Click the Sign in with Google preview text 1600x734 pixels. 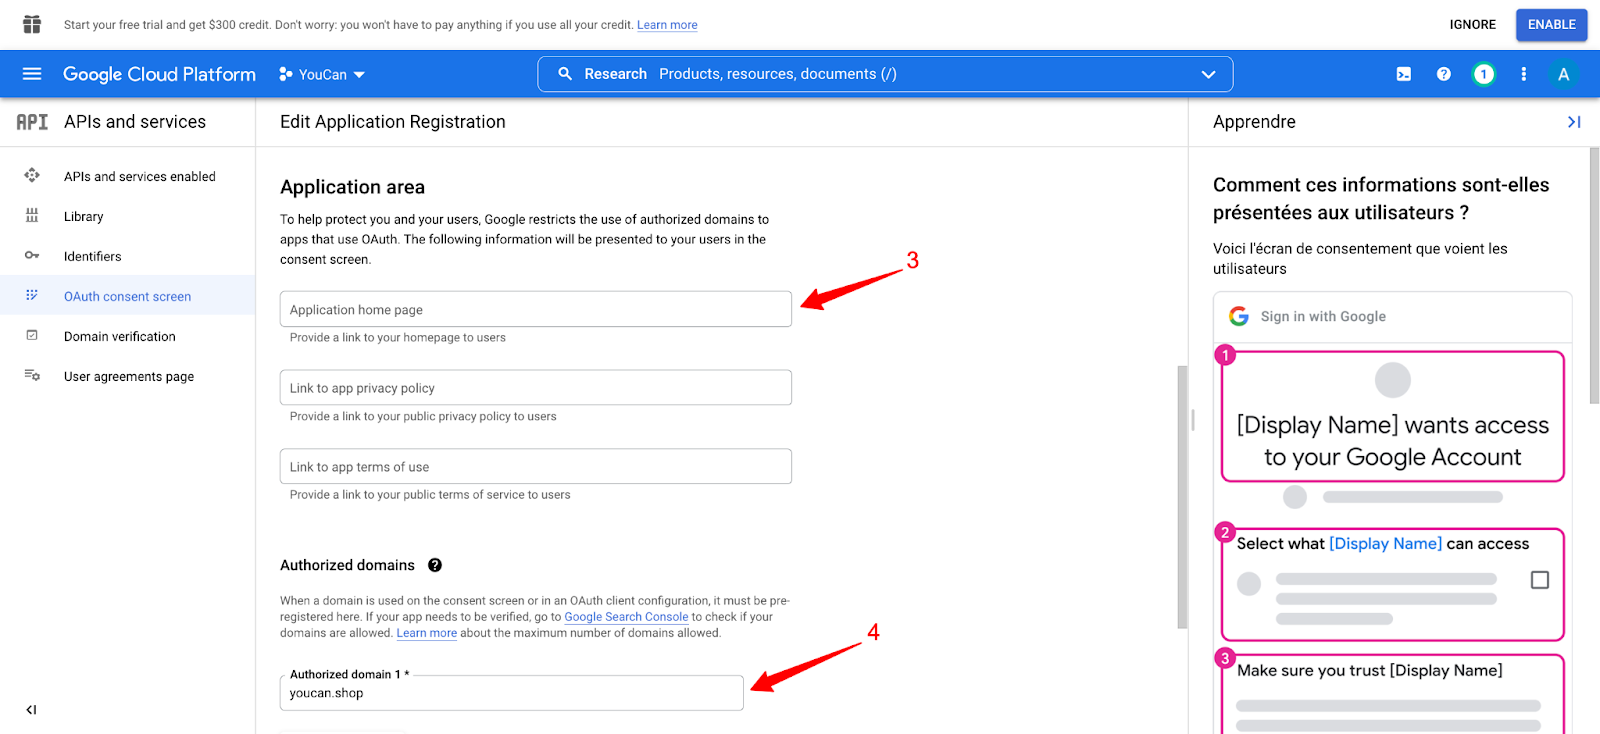(x=1323, y=316)
